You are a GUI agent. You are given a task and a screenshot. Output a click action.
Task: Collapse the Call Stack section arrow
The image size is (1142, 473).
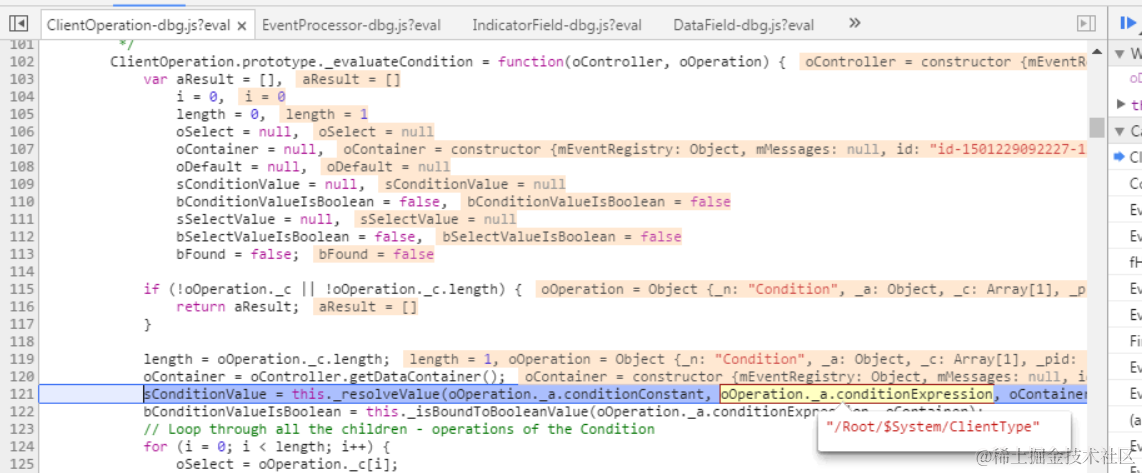point(1120,131)
